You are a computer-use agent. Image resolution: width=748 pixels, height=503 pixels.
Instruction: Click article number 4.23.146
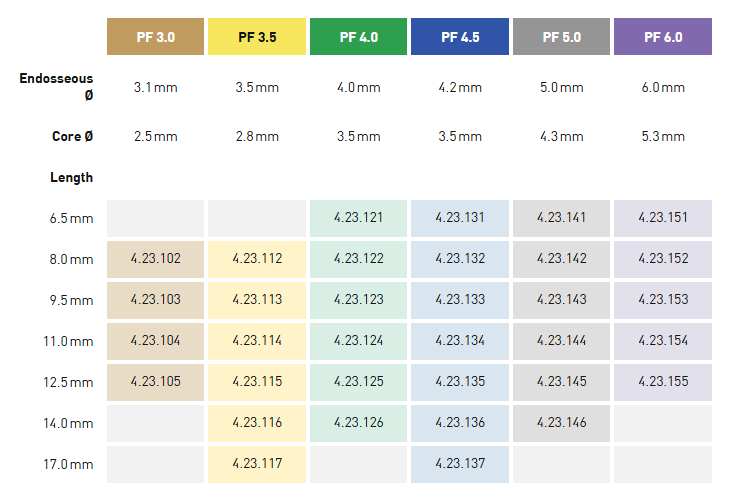coord(561,423)
